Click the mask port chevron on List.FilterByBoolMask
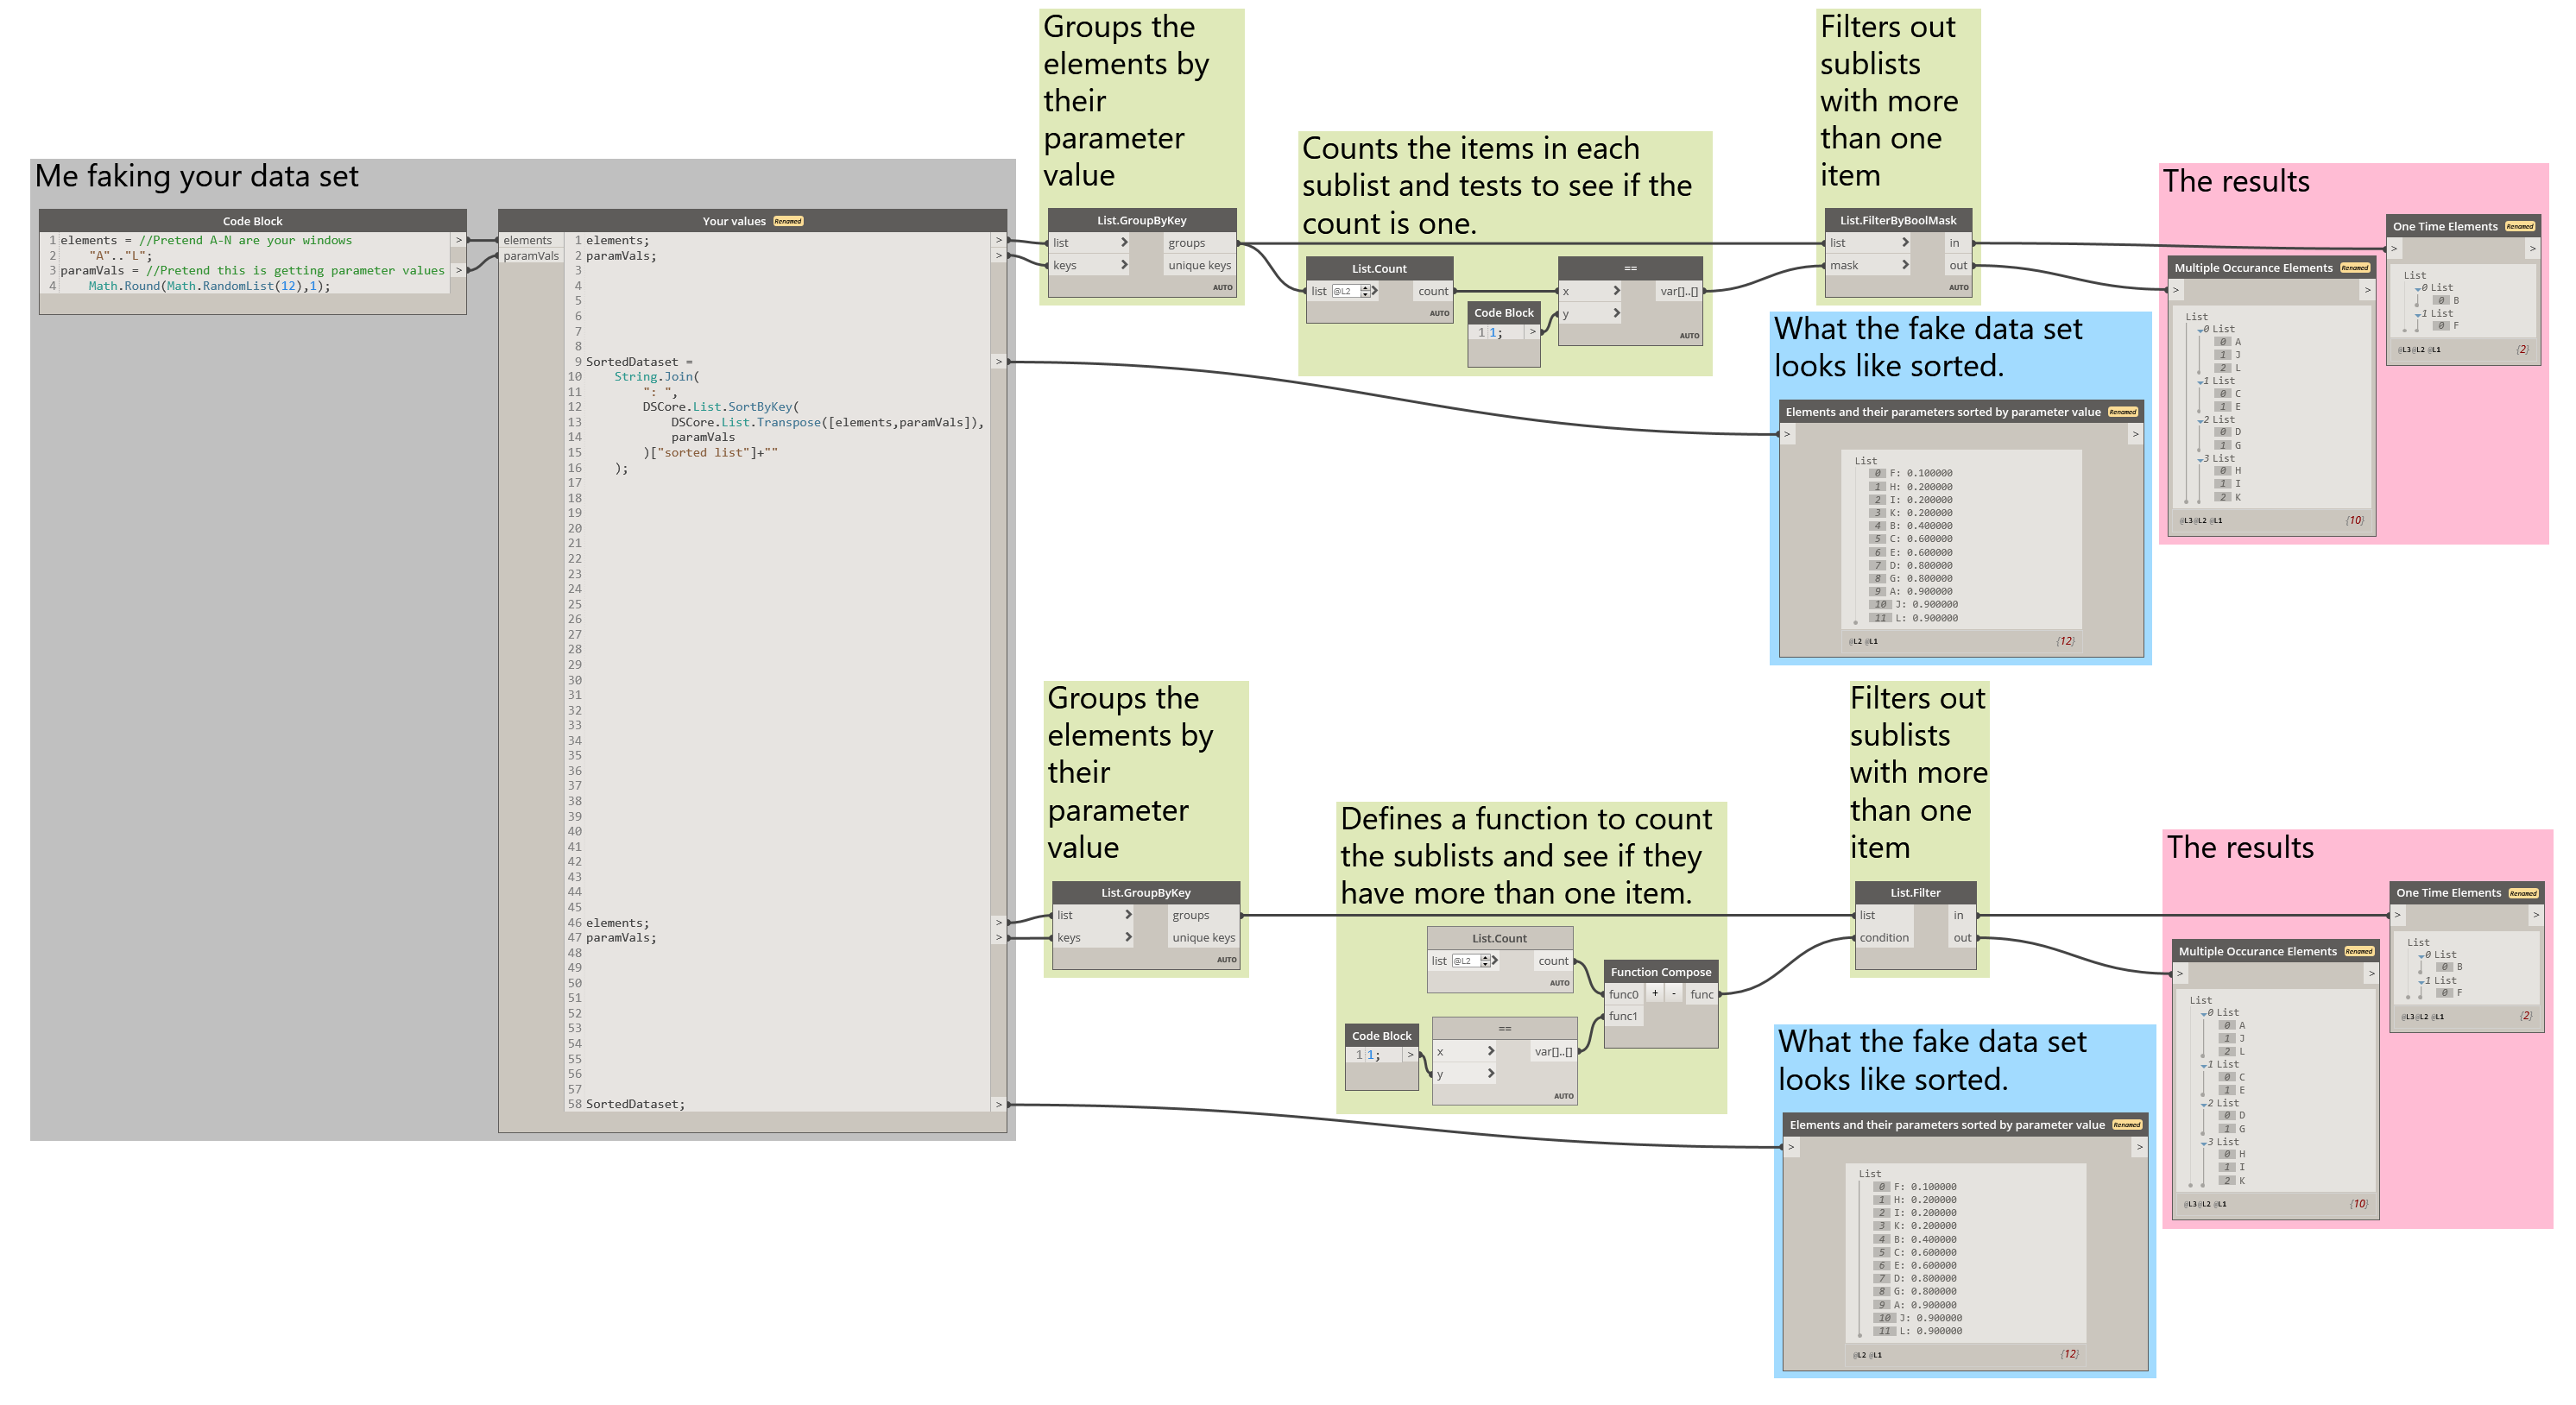This screenshot has height=1405, width=2576. 1905,265
